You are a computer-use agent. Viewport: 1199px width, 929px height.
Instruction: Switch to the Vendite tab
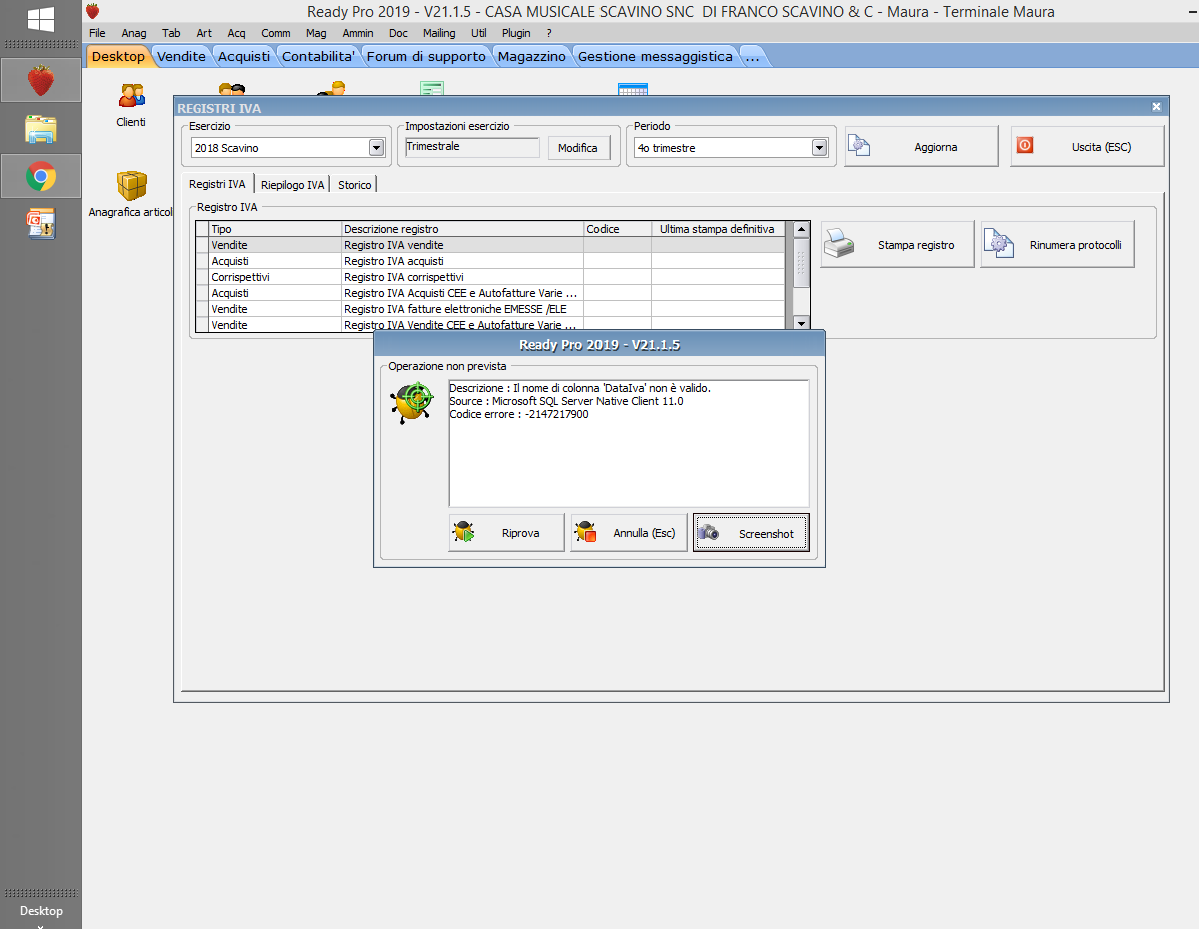click(x=181, y=57)
